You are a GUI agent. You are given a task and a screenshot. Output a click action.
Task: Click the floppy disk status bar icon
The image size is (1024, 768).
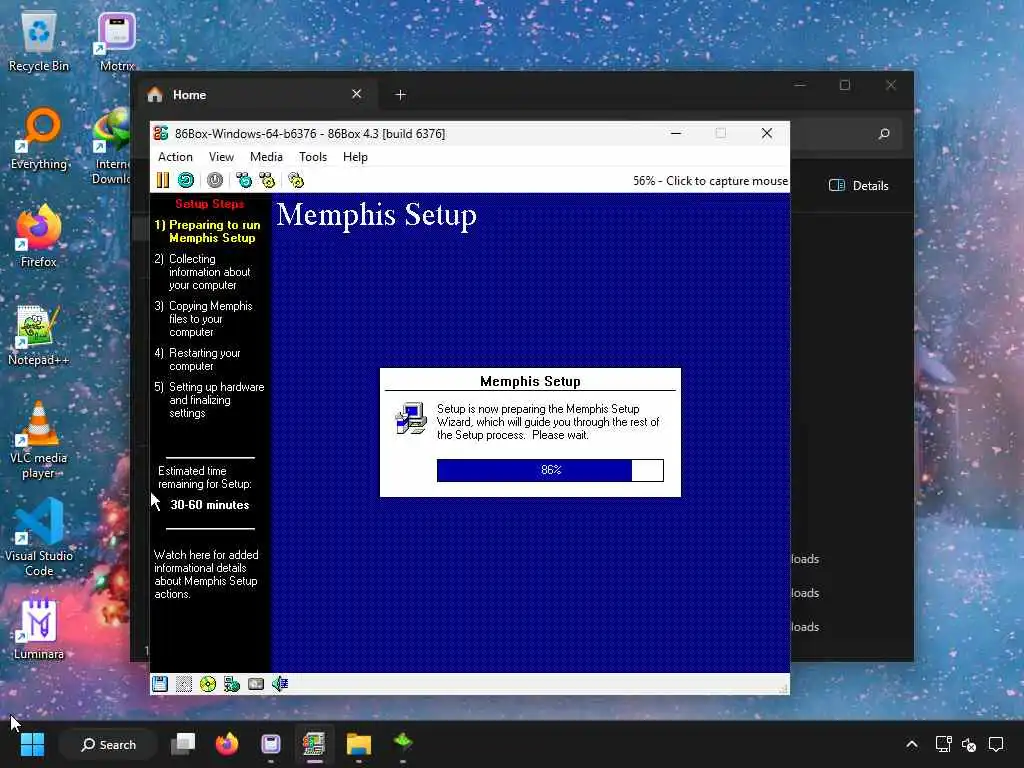click(160, 684)
